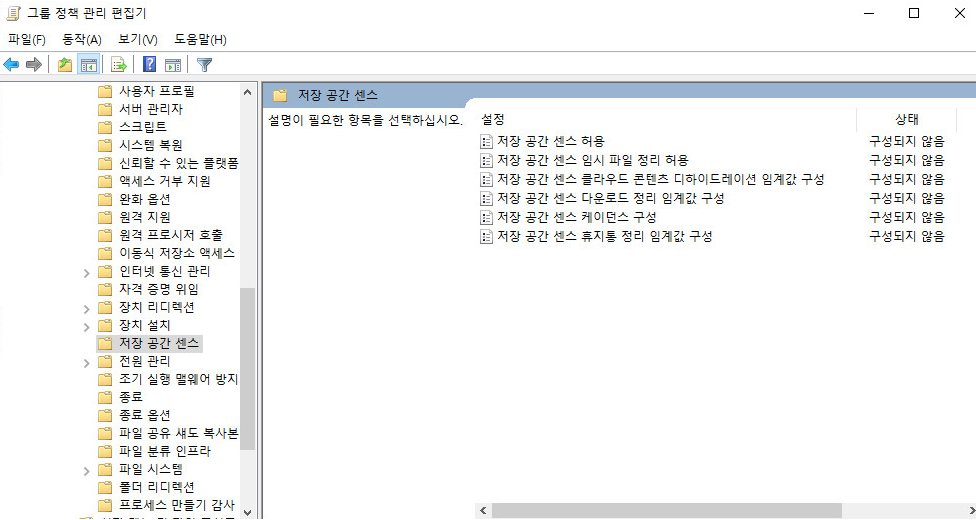Select the 자격 증명 위임 tree folder
The width and height of the screenshot is (976, 520).
(159, 290)
